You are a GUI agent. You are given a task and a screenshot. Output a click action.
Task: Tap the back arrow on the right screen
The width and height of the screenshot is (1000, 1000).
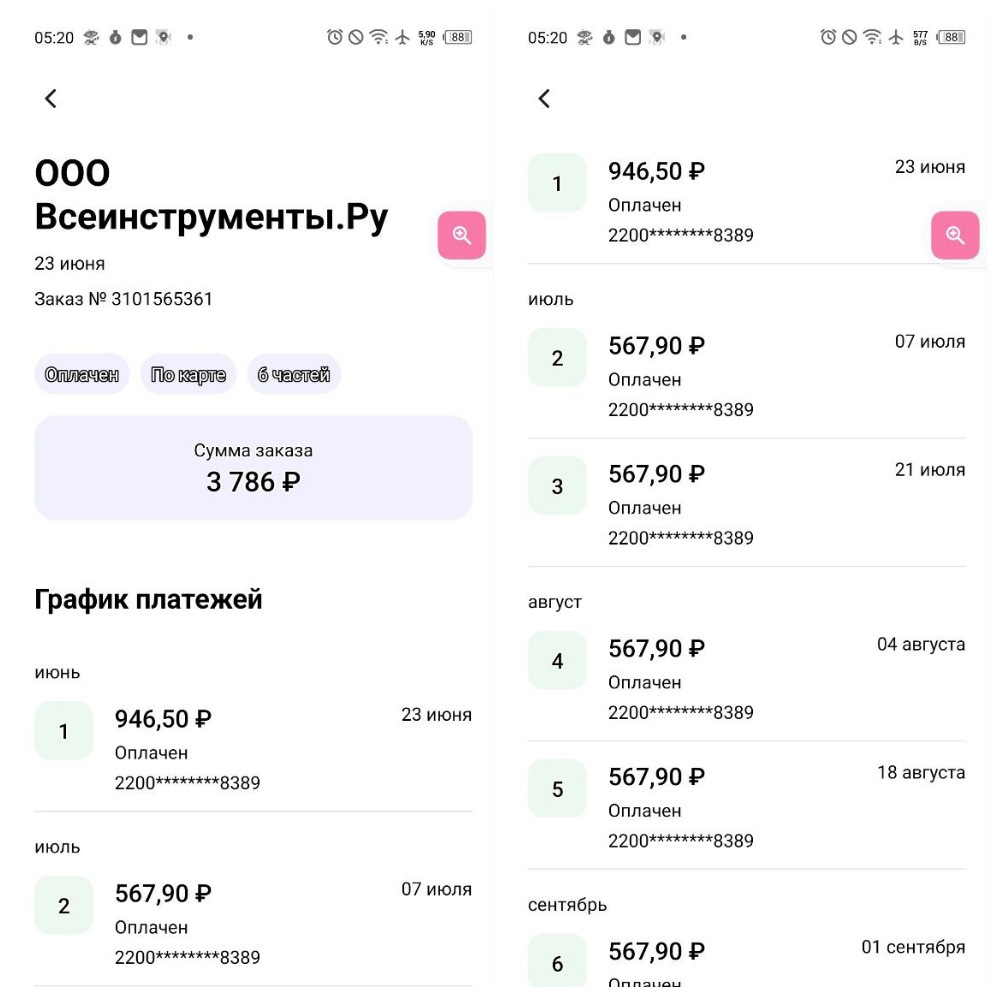(544, 98)
